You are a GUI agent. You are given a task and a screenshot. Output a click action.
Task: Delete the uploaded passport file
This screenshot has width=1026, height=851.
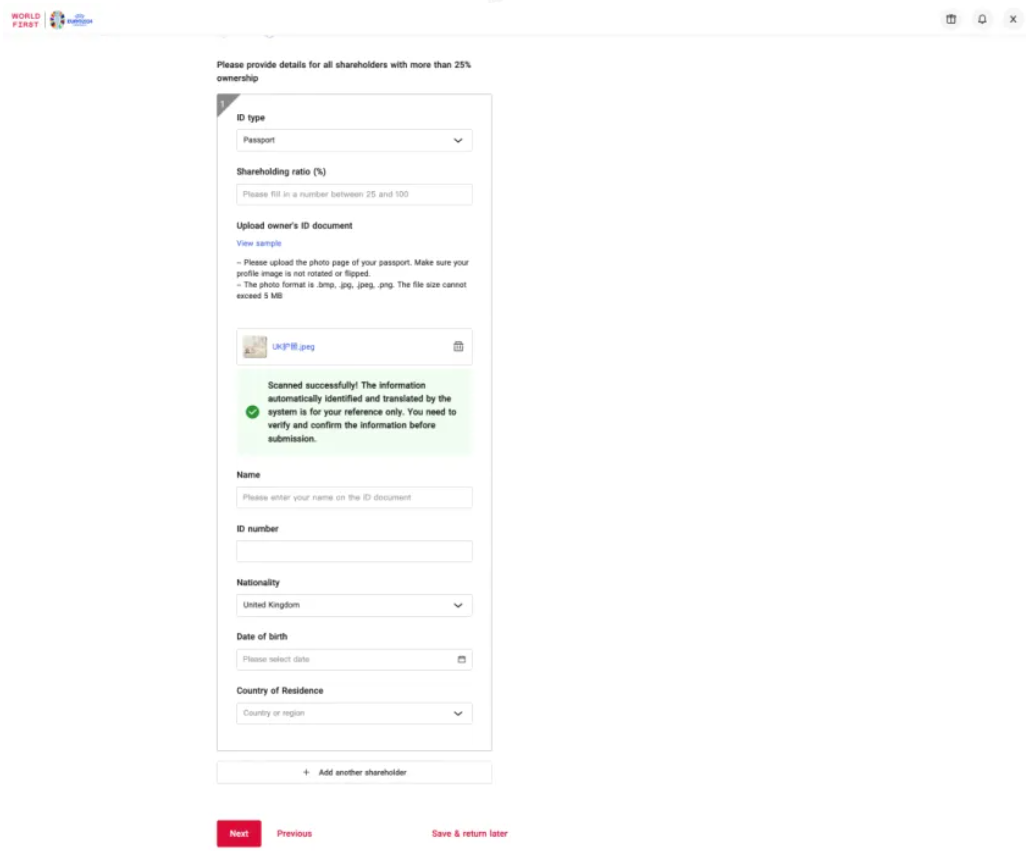(x=458, y=347)
